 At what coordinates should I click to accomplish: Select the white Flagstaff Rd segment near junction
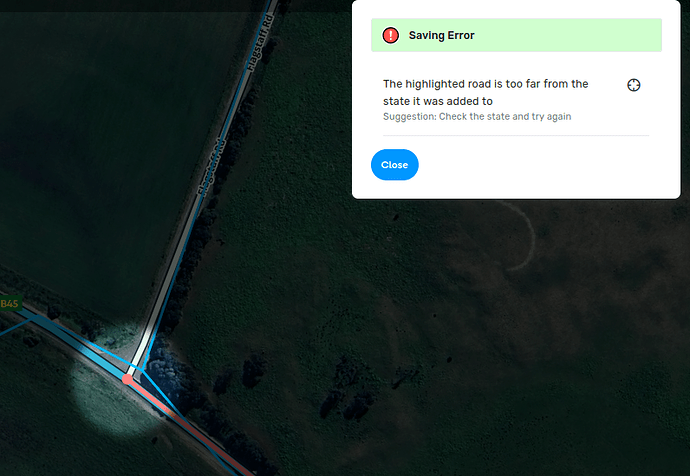point(142,348)
